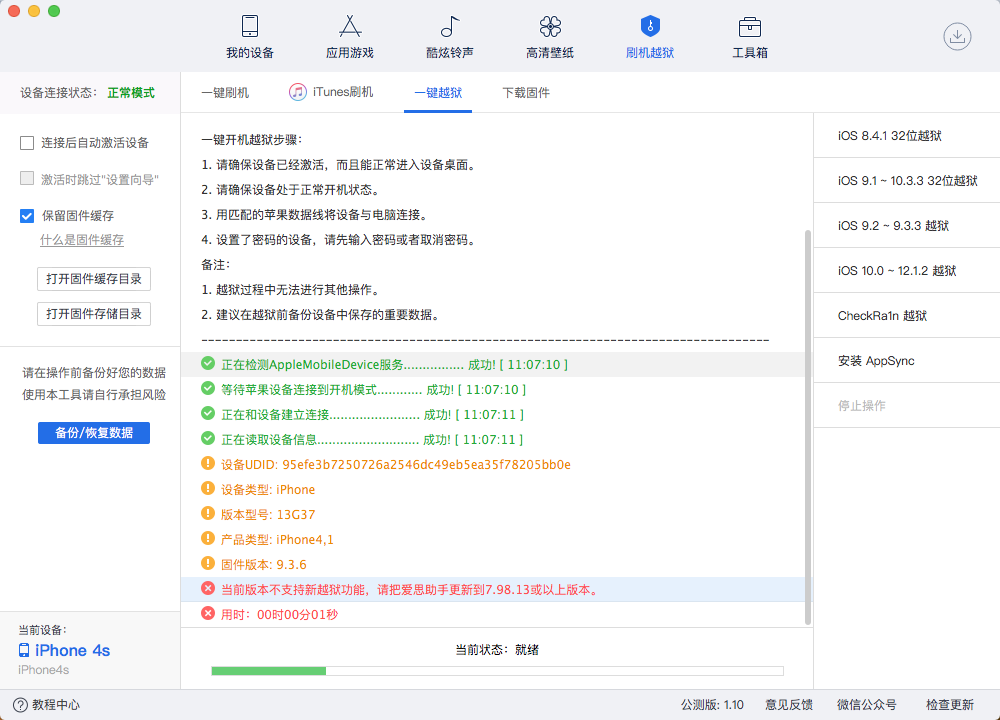Open 微信公众号 link
This screenshot has width=1000, height=720.
pyautogui.click(x=867, y=705)
